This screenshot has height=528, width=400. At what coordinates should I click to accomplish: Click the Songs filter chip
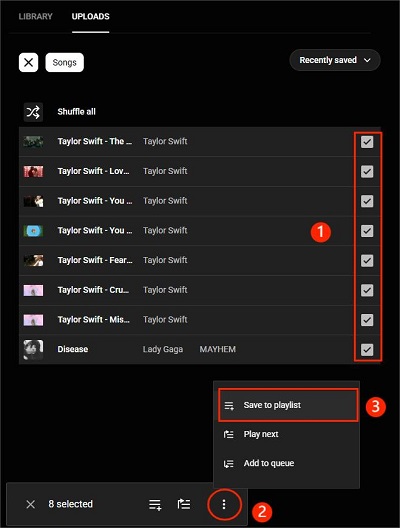click(65, 62)
